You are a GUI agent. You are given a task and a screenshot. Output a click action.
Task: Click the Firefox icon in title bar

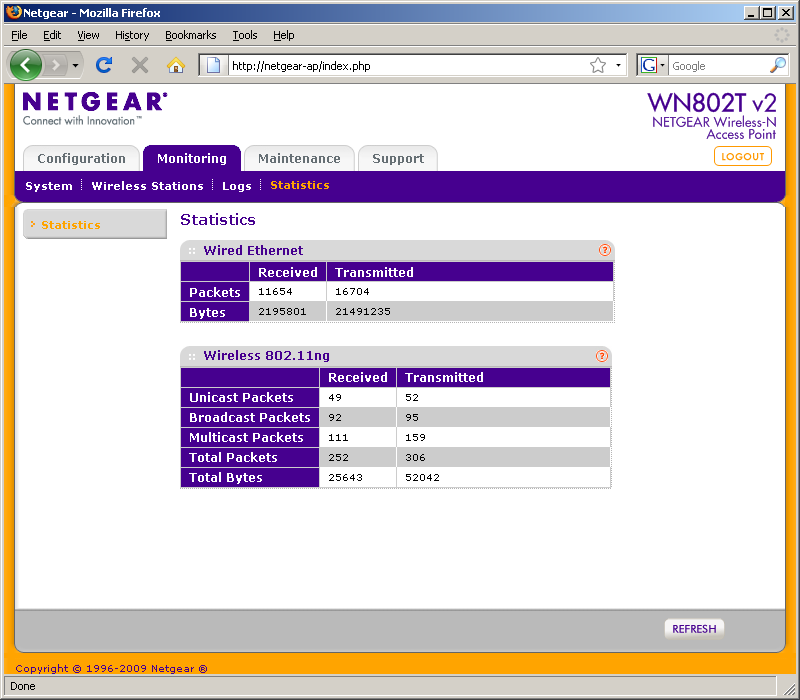click(14, 12)
